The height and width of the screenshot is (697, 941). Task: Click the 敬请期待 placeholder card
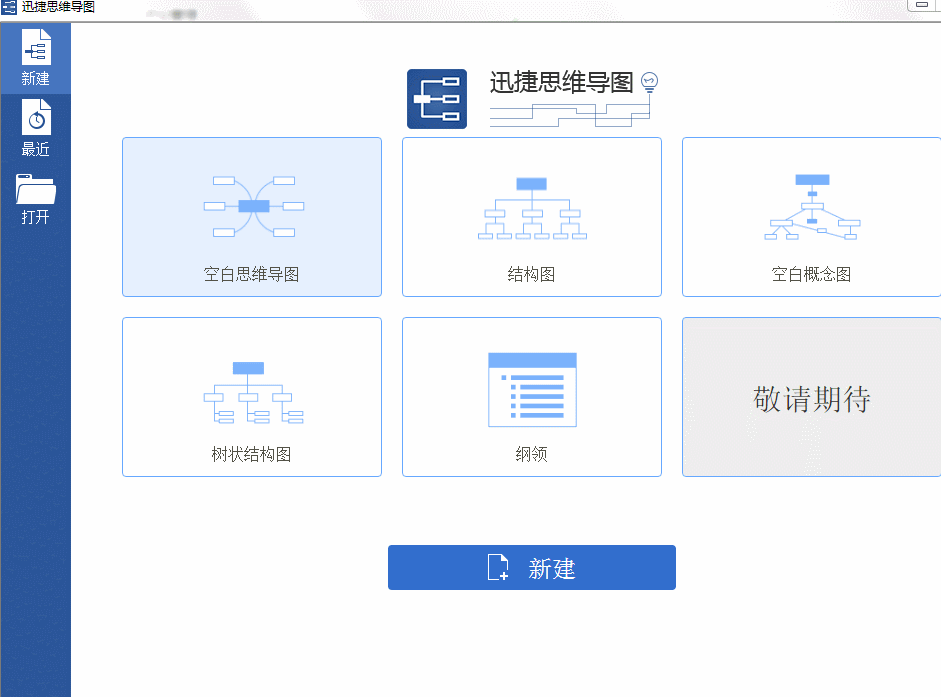811,397
